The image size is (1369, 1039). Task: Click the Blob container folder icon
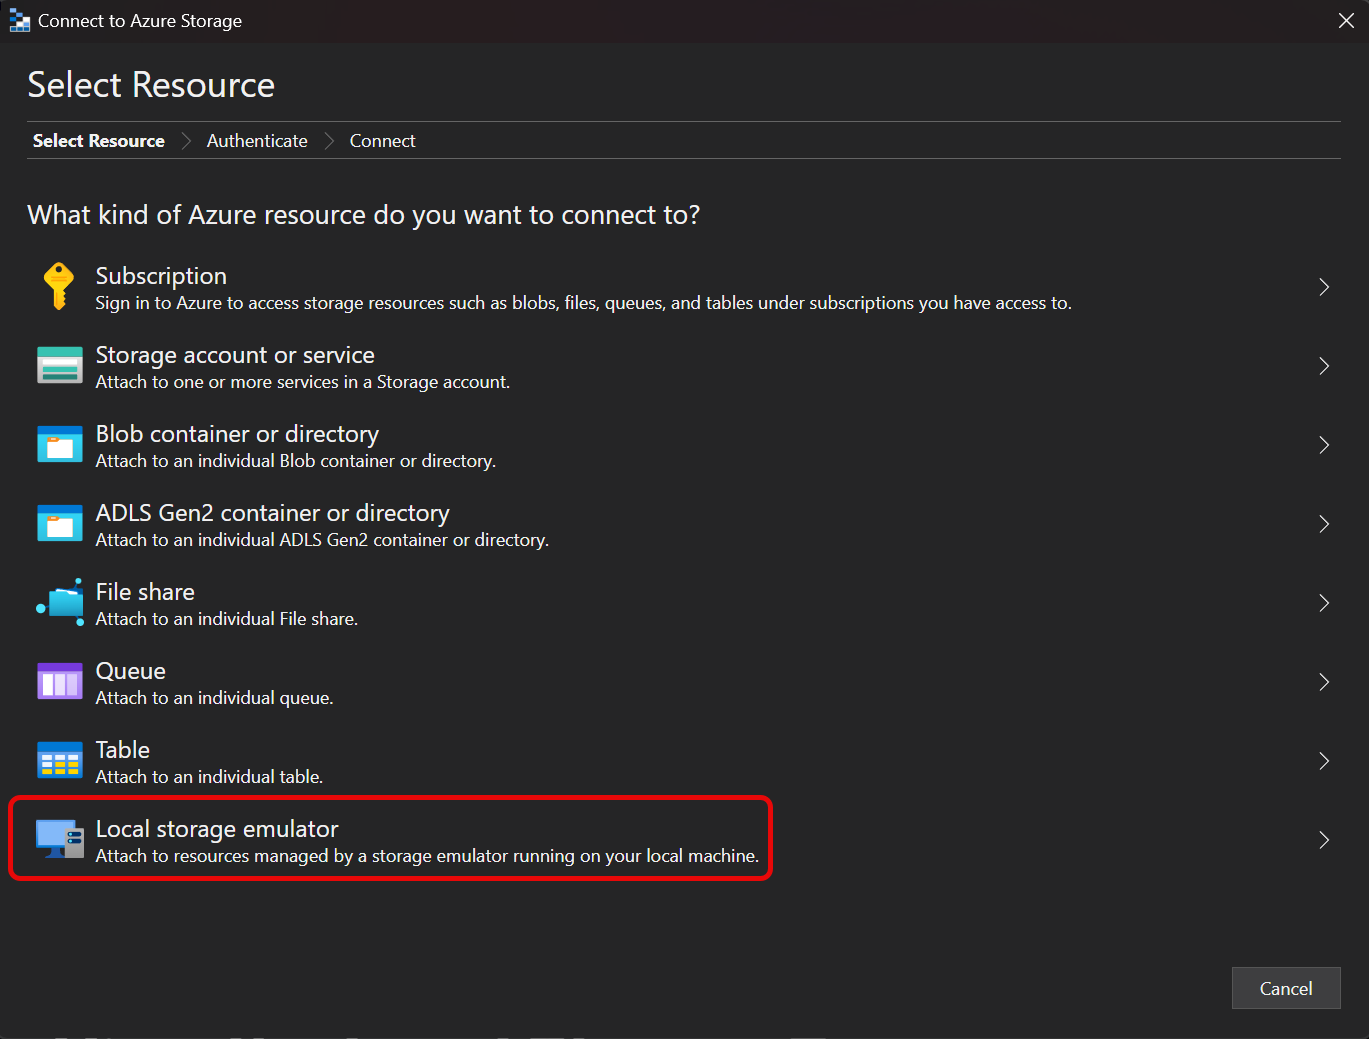[x=59, y=444]
